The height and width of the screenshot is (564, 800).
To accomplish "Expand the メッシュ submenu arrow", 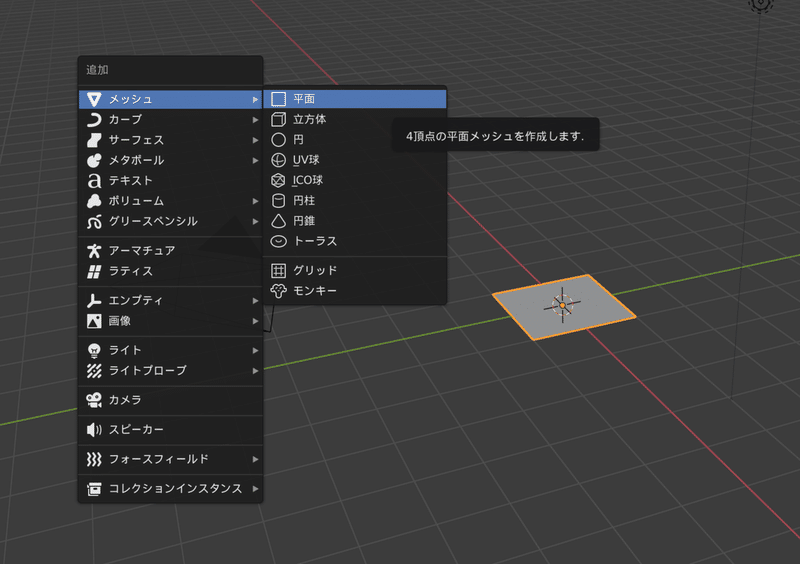I will [x=255, y=100].
